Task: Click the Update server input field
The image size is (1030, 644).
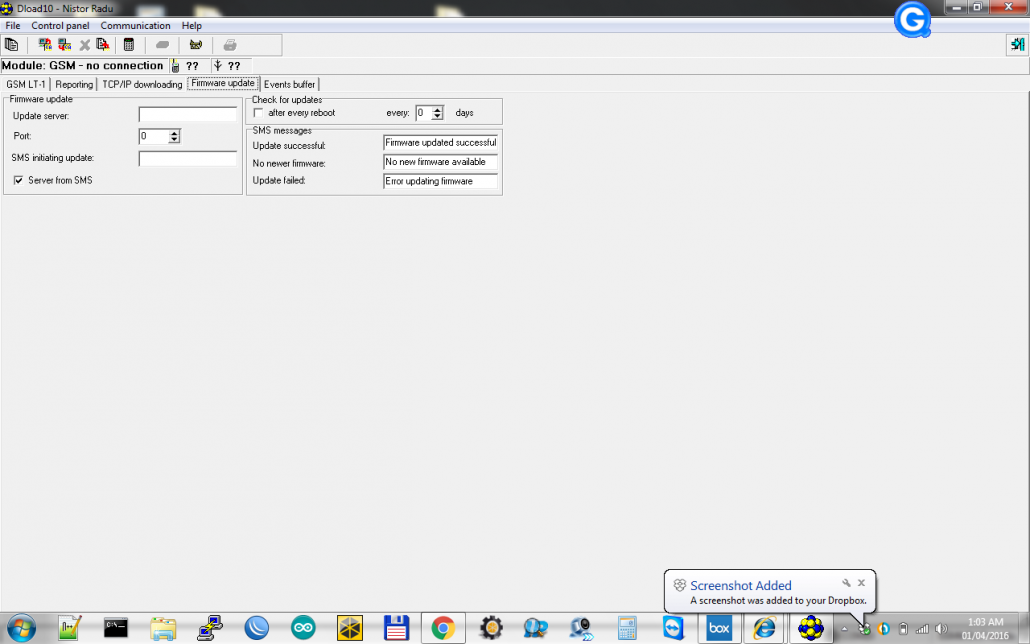Action: tap(188, 114)
